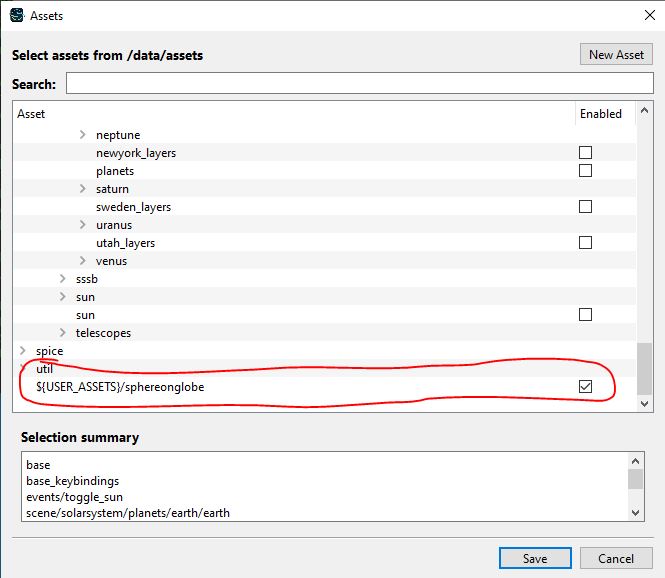Click the Save button
Viewport: 665px width, 578px height.
tap(535, 558)
